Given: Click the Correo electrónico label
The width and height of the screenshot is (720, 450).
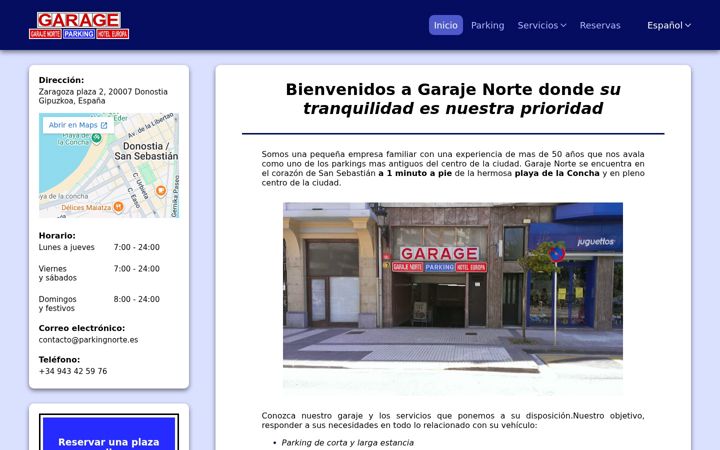Looking at the screenshot, I should [82, 328].
